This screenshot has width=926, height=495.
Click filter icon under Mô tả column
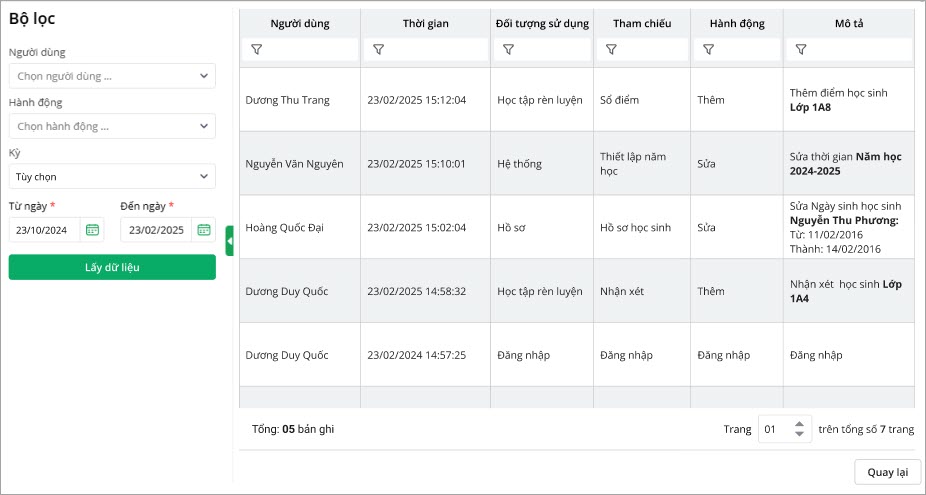tap(800, 49)
